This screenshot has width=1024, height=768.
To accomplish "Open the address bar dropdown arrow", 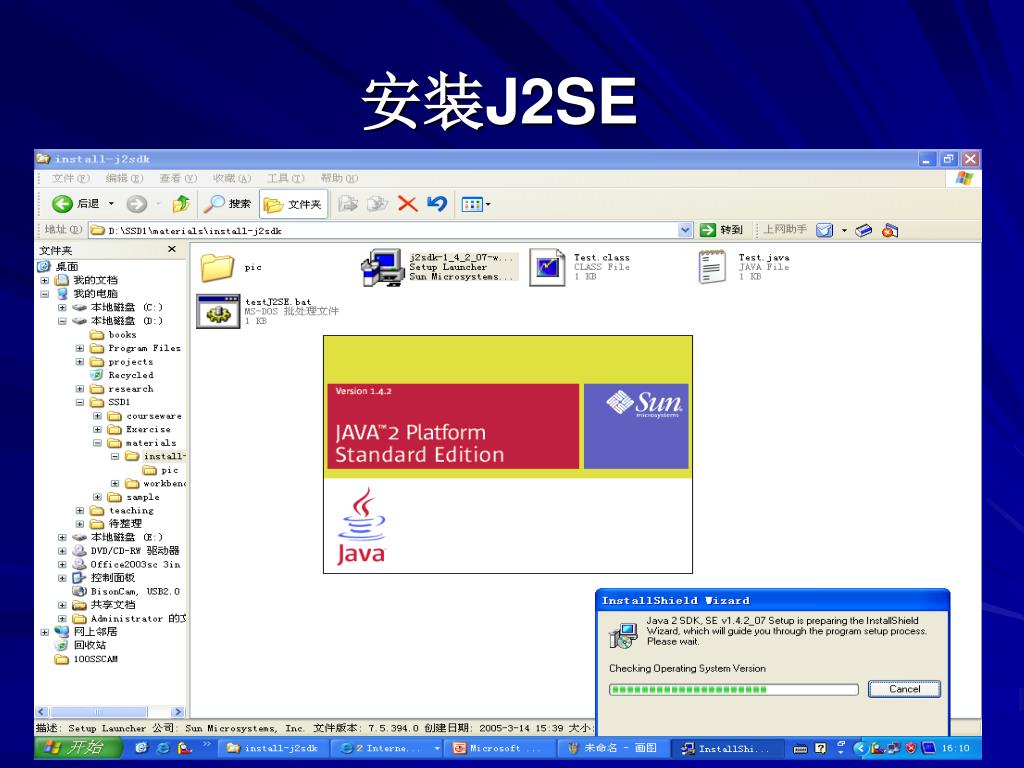I will click(684, 230).
